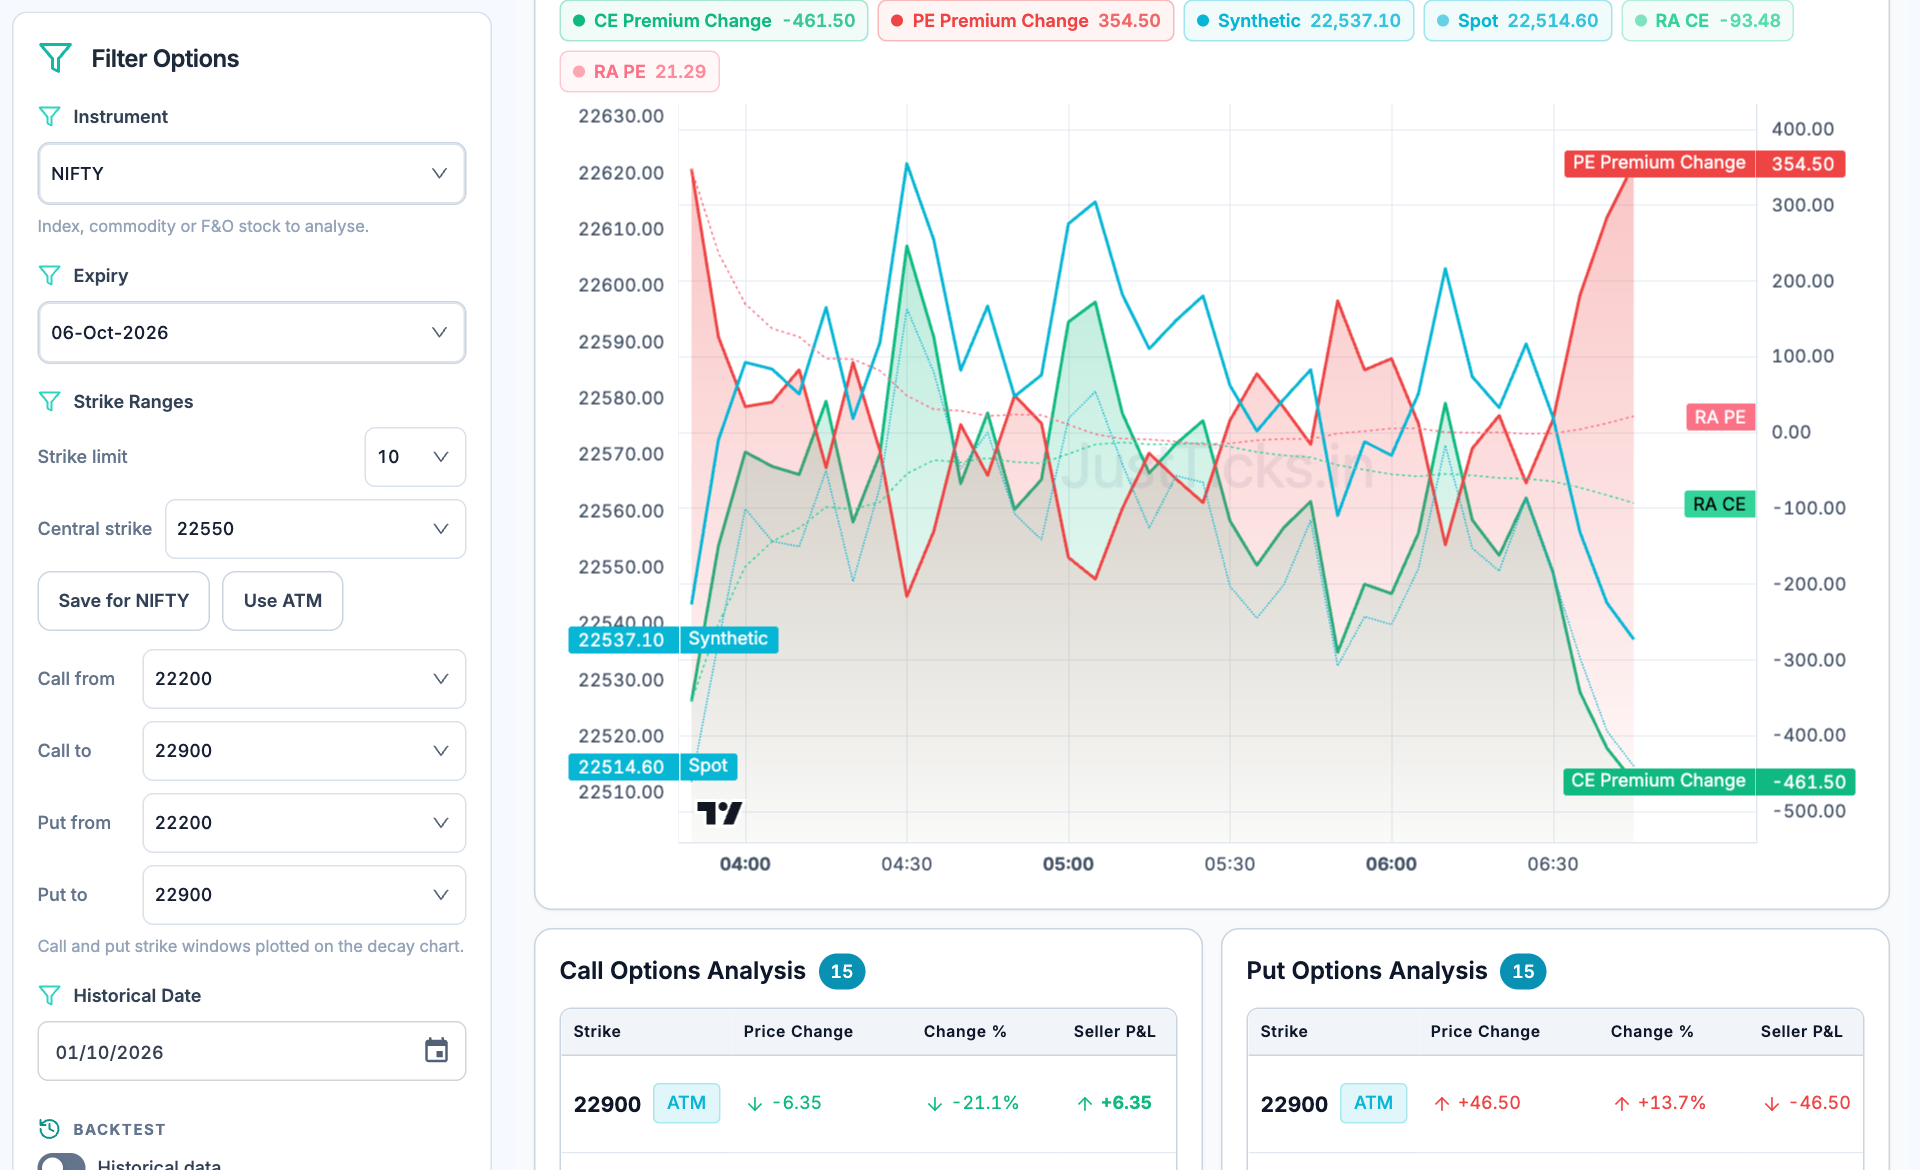This screenshot has width=1920, height=1170.
Task: Click the Synthetic 22537.10 price marker on chart
Action: [x=673, y=639]
